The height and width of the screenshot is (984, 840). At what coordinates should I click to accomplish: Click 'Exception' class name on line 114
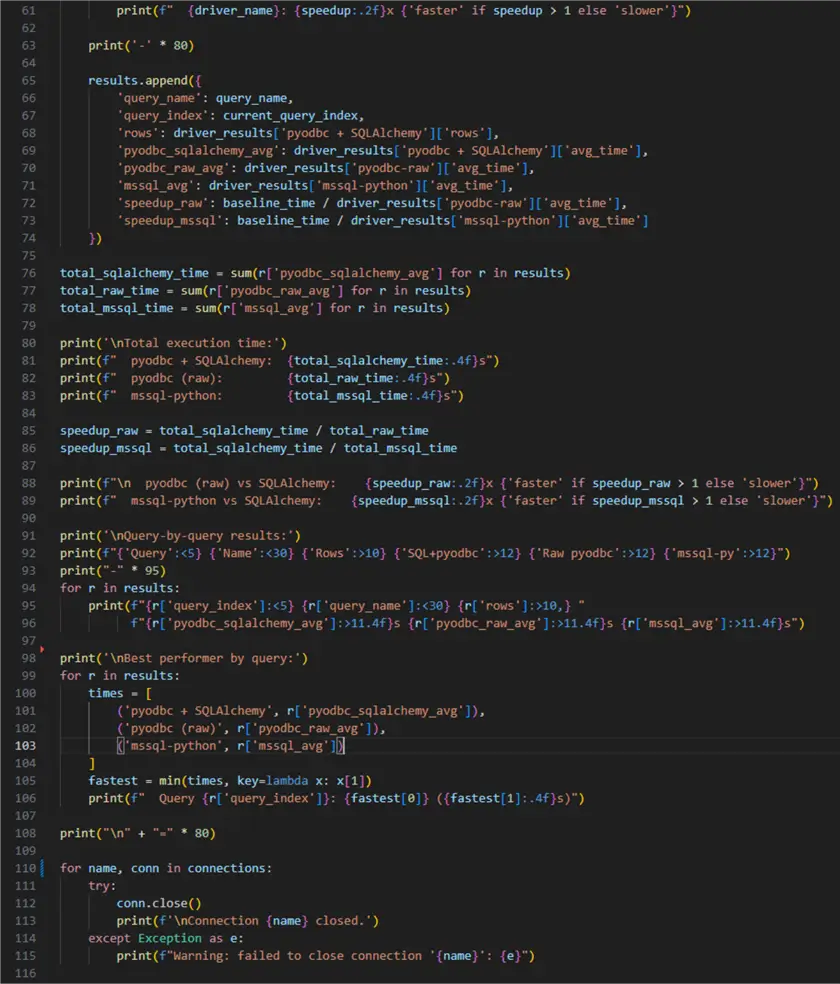(x=170, y=938)
